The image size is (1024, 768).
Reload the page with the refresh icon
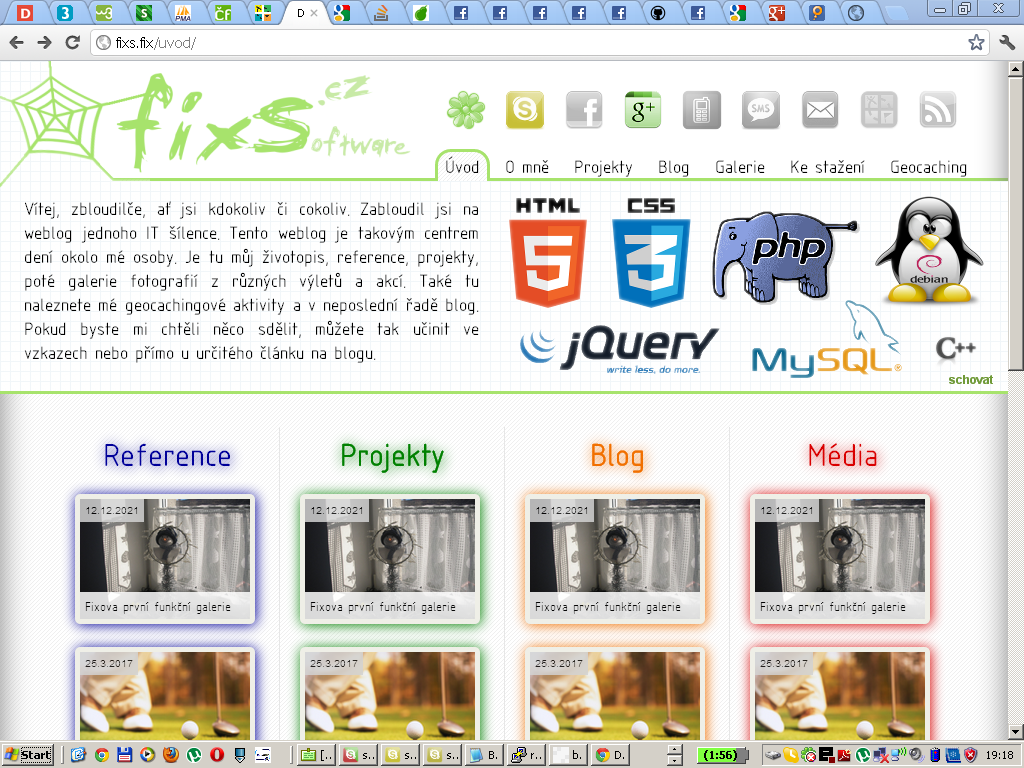(x=72, y=42)
